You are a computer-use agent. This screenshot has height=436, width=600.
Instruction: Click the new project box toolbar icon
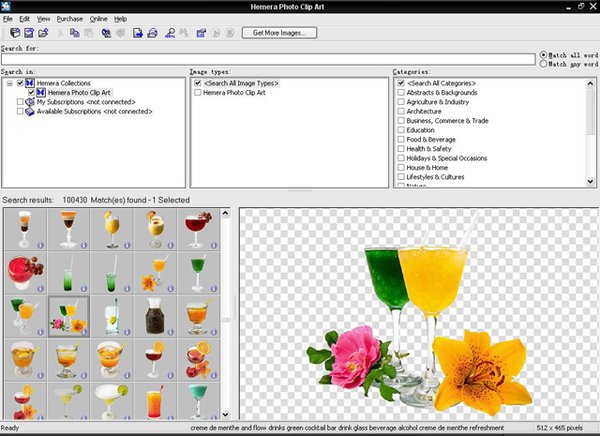[x=15, y=33]
